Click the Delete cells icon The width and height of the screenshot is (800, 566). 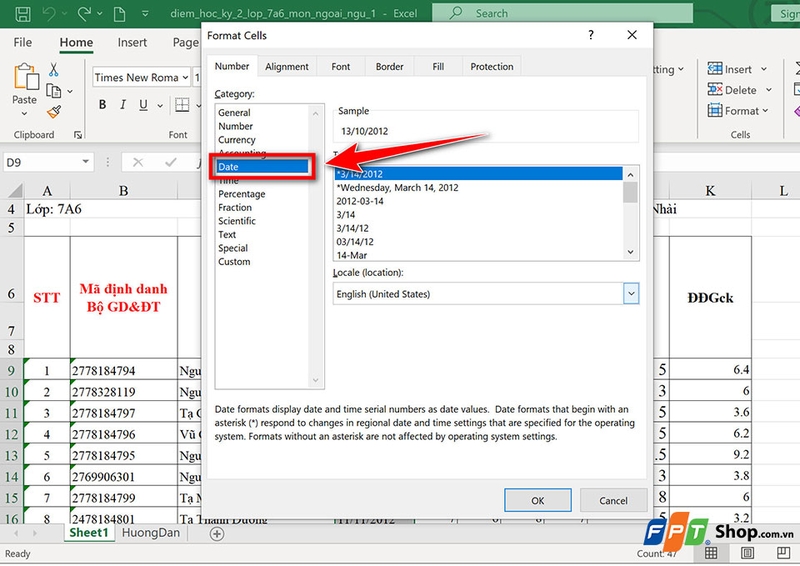tap(715, 89)
